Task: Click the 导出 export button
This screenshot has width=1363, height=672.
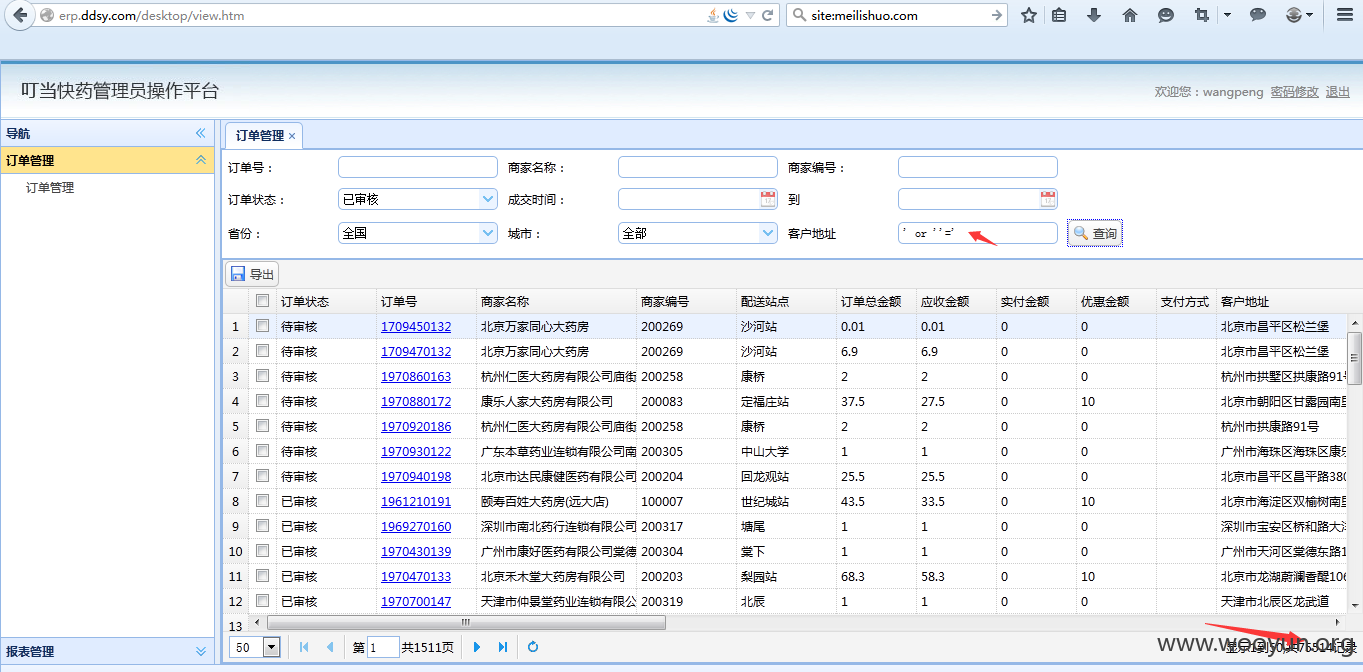Action: (x=252, y=274)
